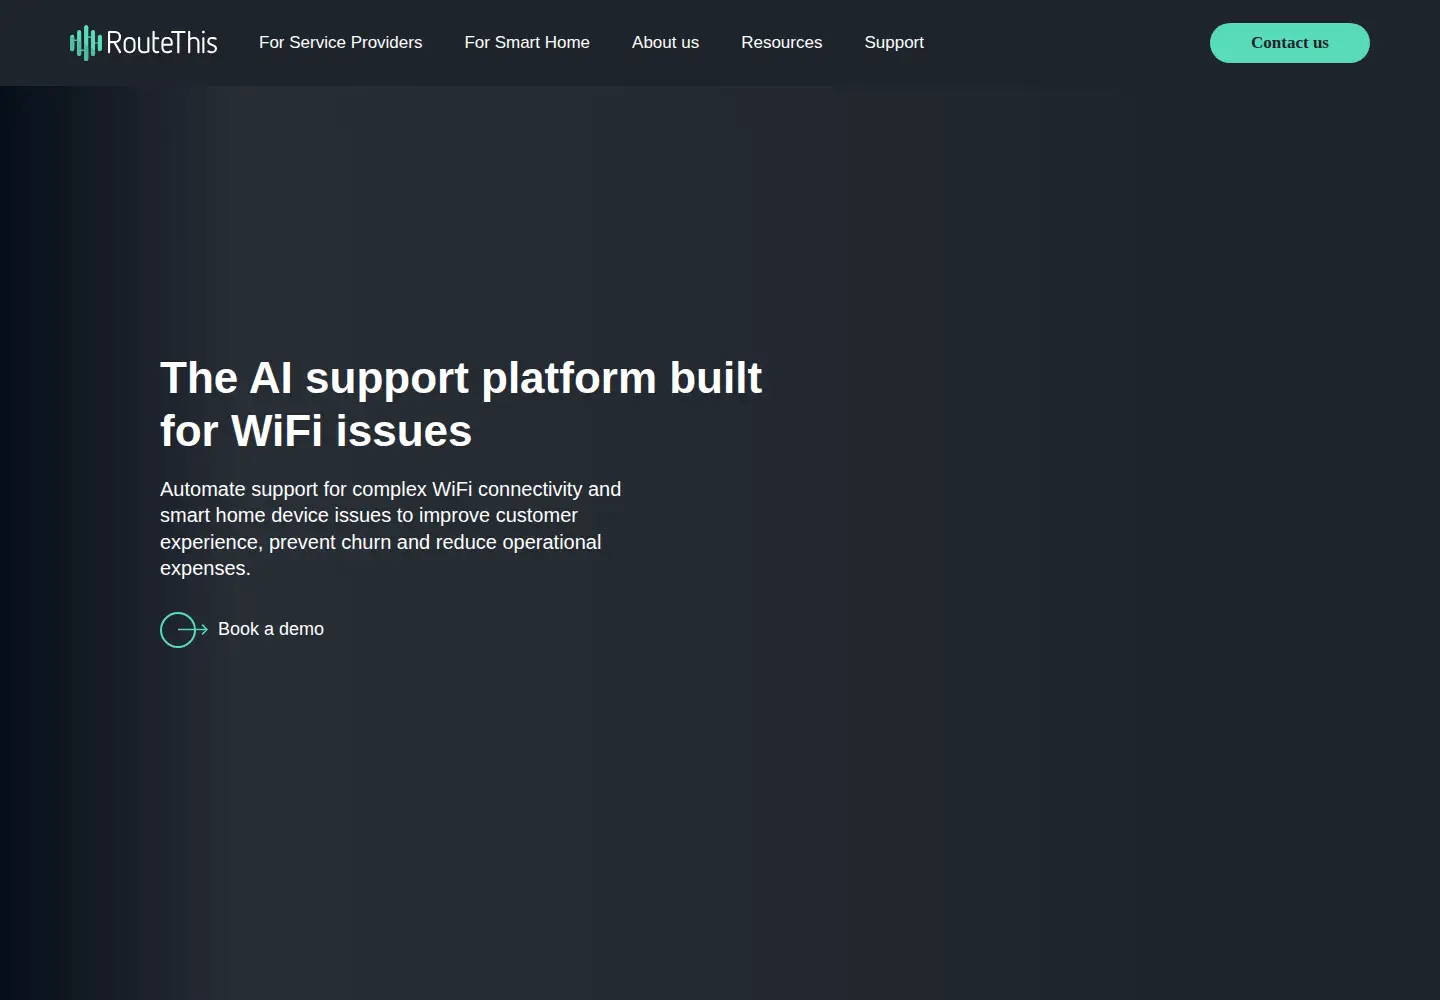This screenshot has height=1000, width=1440.
Task: Go to About us page
Action: tap(665, 42)
